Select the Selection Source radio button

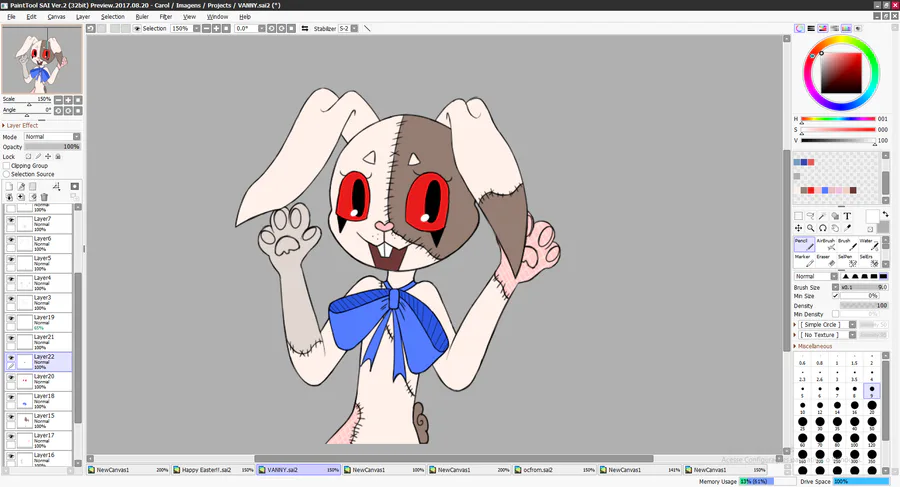coord(7,174)
